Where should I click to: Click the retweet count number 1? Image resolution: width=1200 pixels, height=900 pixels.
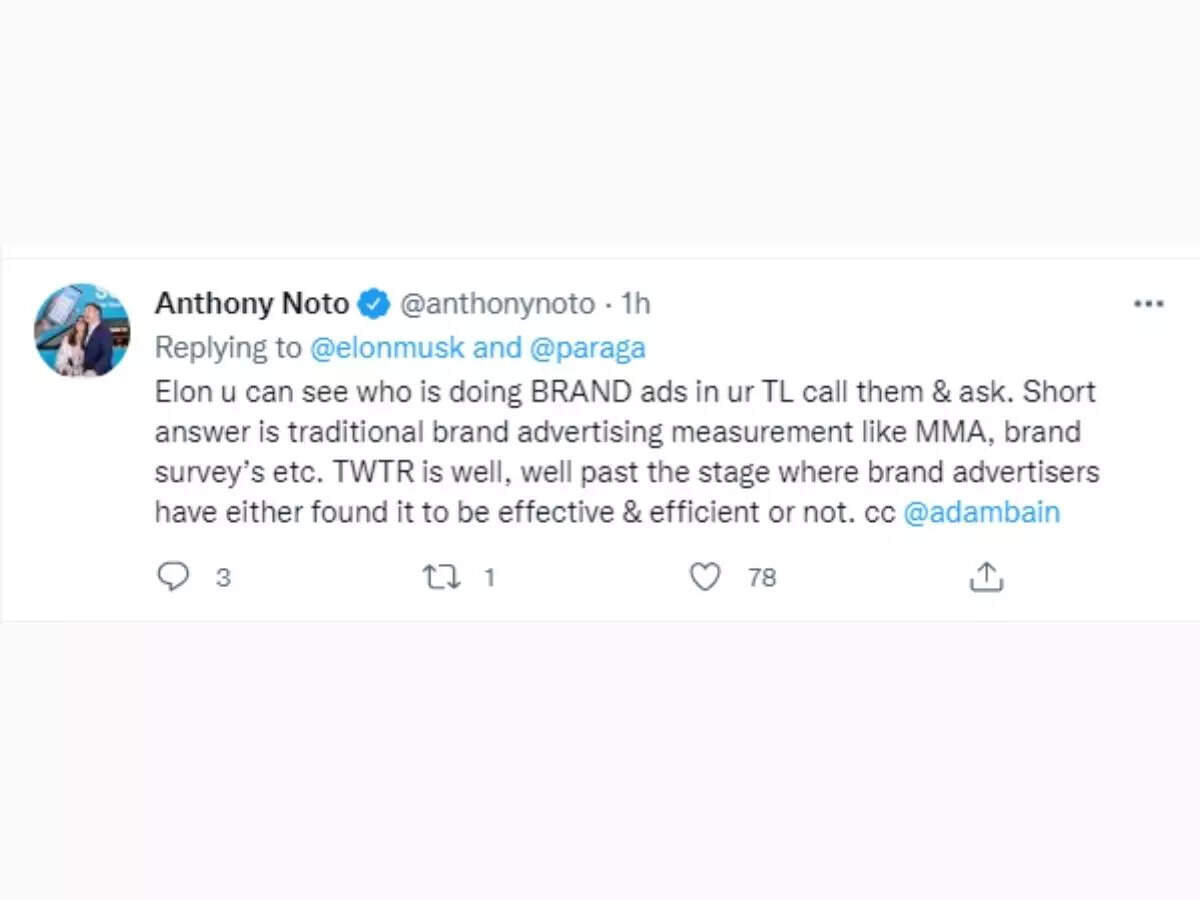pyautogui.click(x=490, y=578)
